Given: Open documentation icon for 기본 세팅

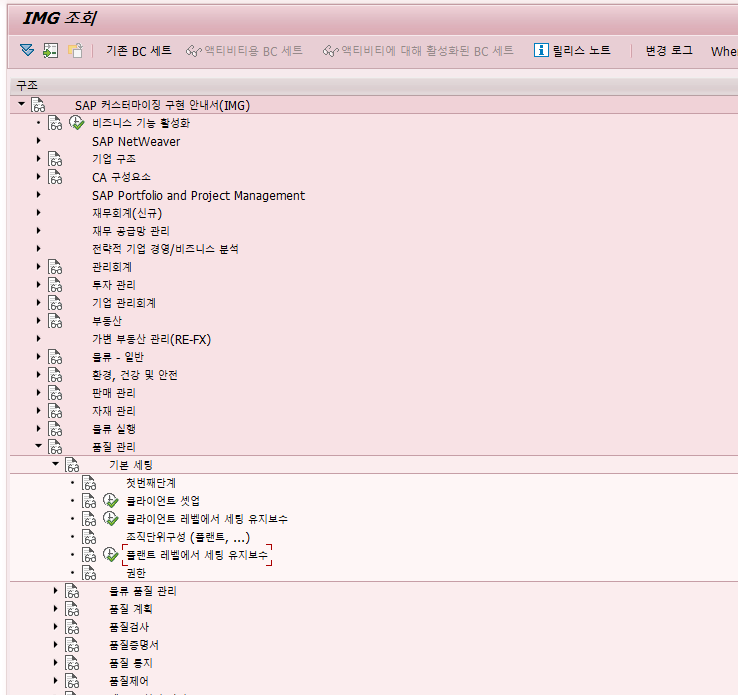Looking at the screenshot, I should point(72,464).
